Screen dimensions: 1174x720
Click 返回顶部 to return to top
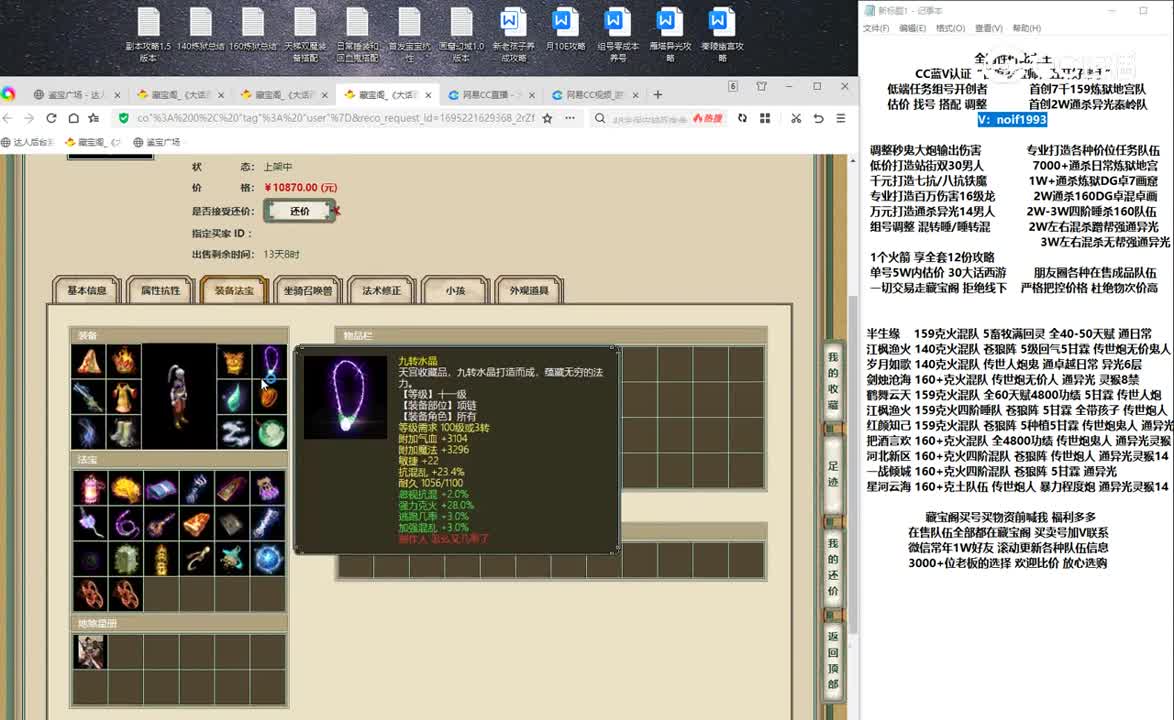click(x=833, y=660)
